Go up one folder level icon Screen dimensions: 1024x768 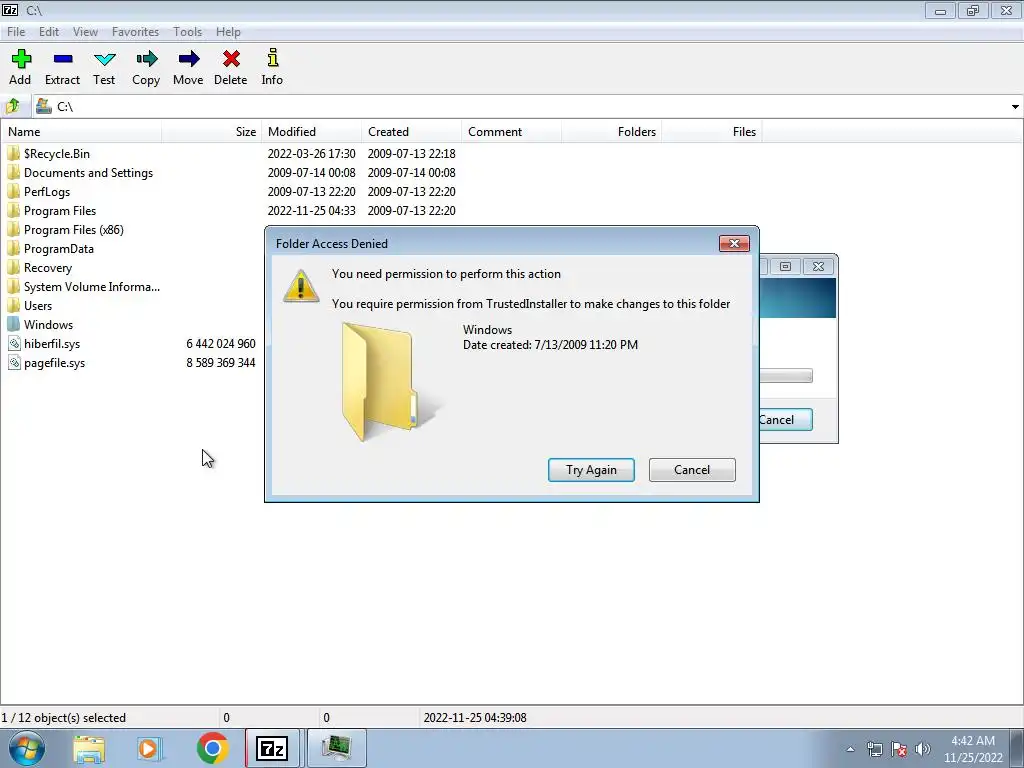(13, 106)
